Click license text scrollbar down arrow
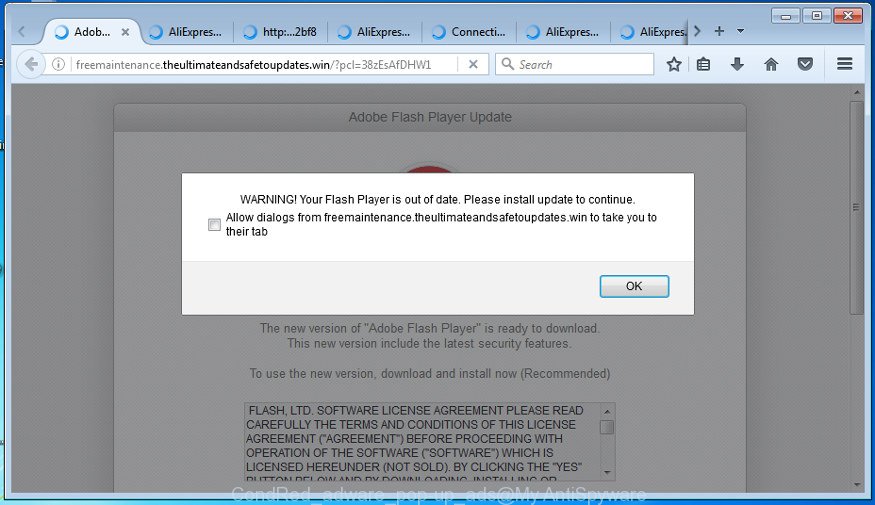The width and height of the screenshot is (875, 505). (607, 473)
